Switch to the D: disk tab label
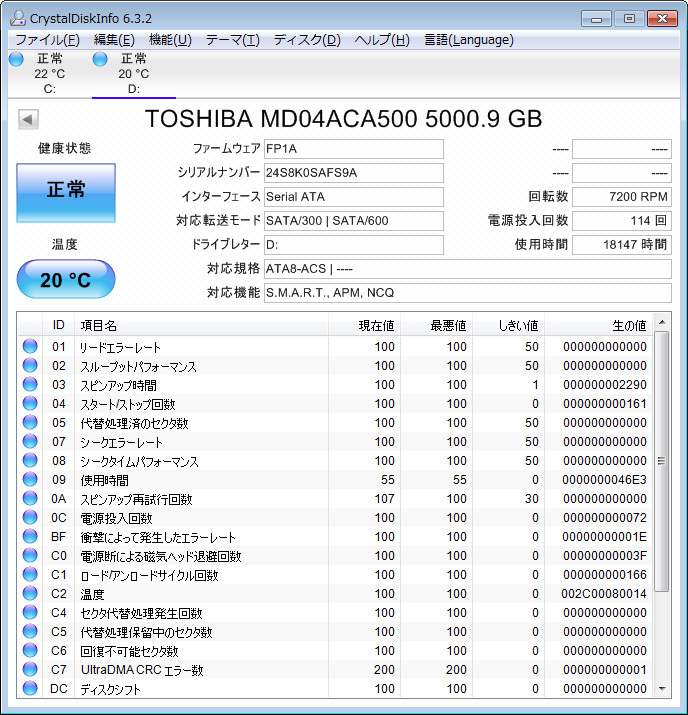688x715 pixels. point(134,89)
